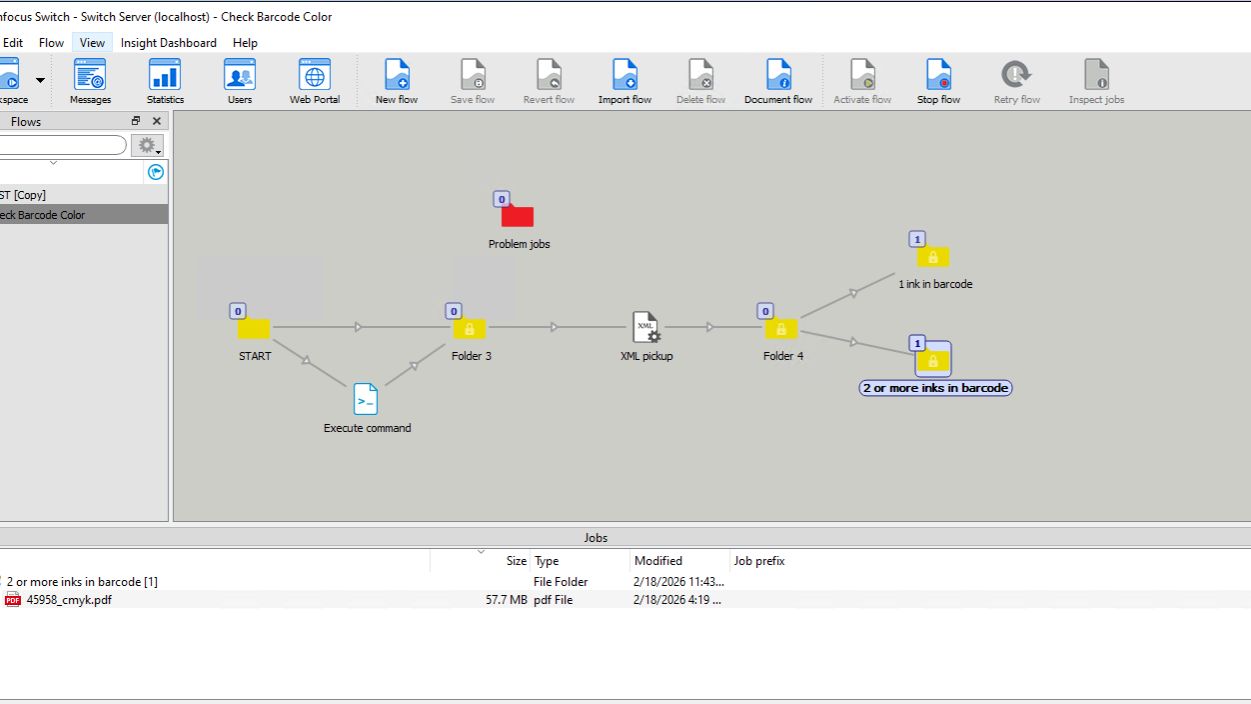
Task: Click the Activate flow toolbar button
Action: pos(863,82)
